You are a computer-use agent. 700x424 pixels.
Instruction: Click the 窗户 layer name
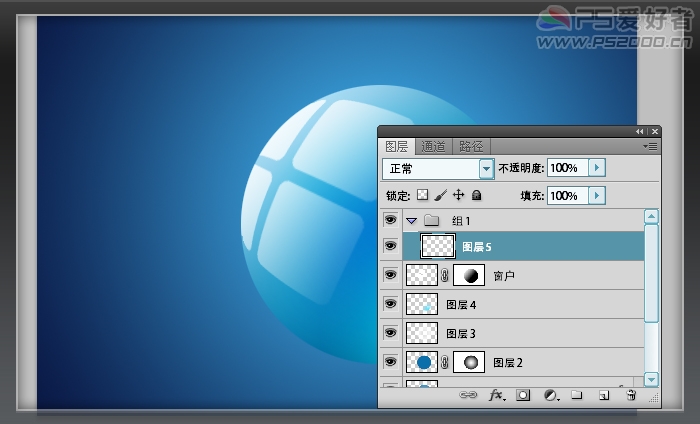point(504,276)
